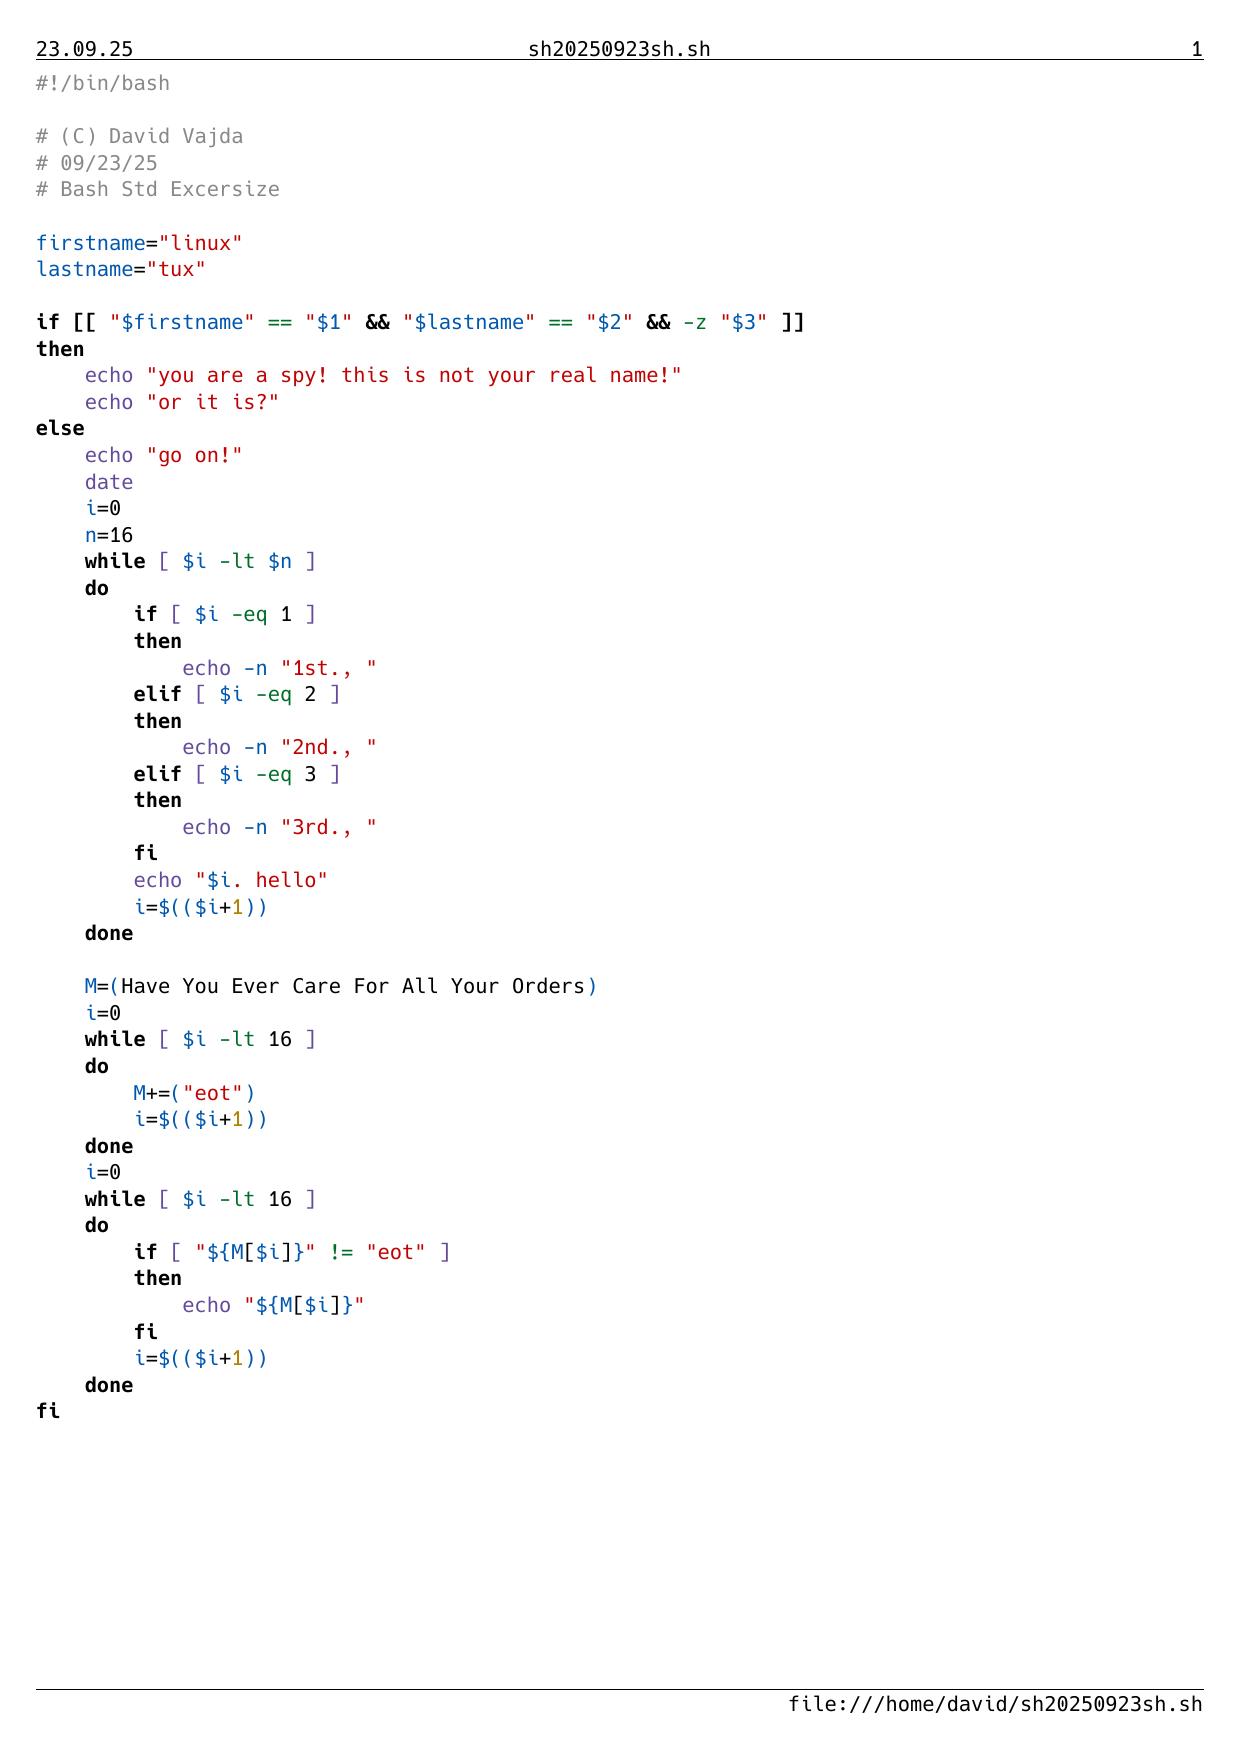Click the sh20250923sh.sh header title
Image resolution: width=1240 pixels, height=1755 pixels.
[x=619, y=49]
